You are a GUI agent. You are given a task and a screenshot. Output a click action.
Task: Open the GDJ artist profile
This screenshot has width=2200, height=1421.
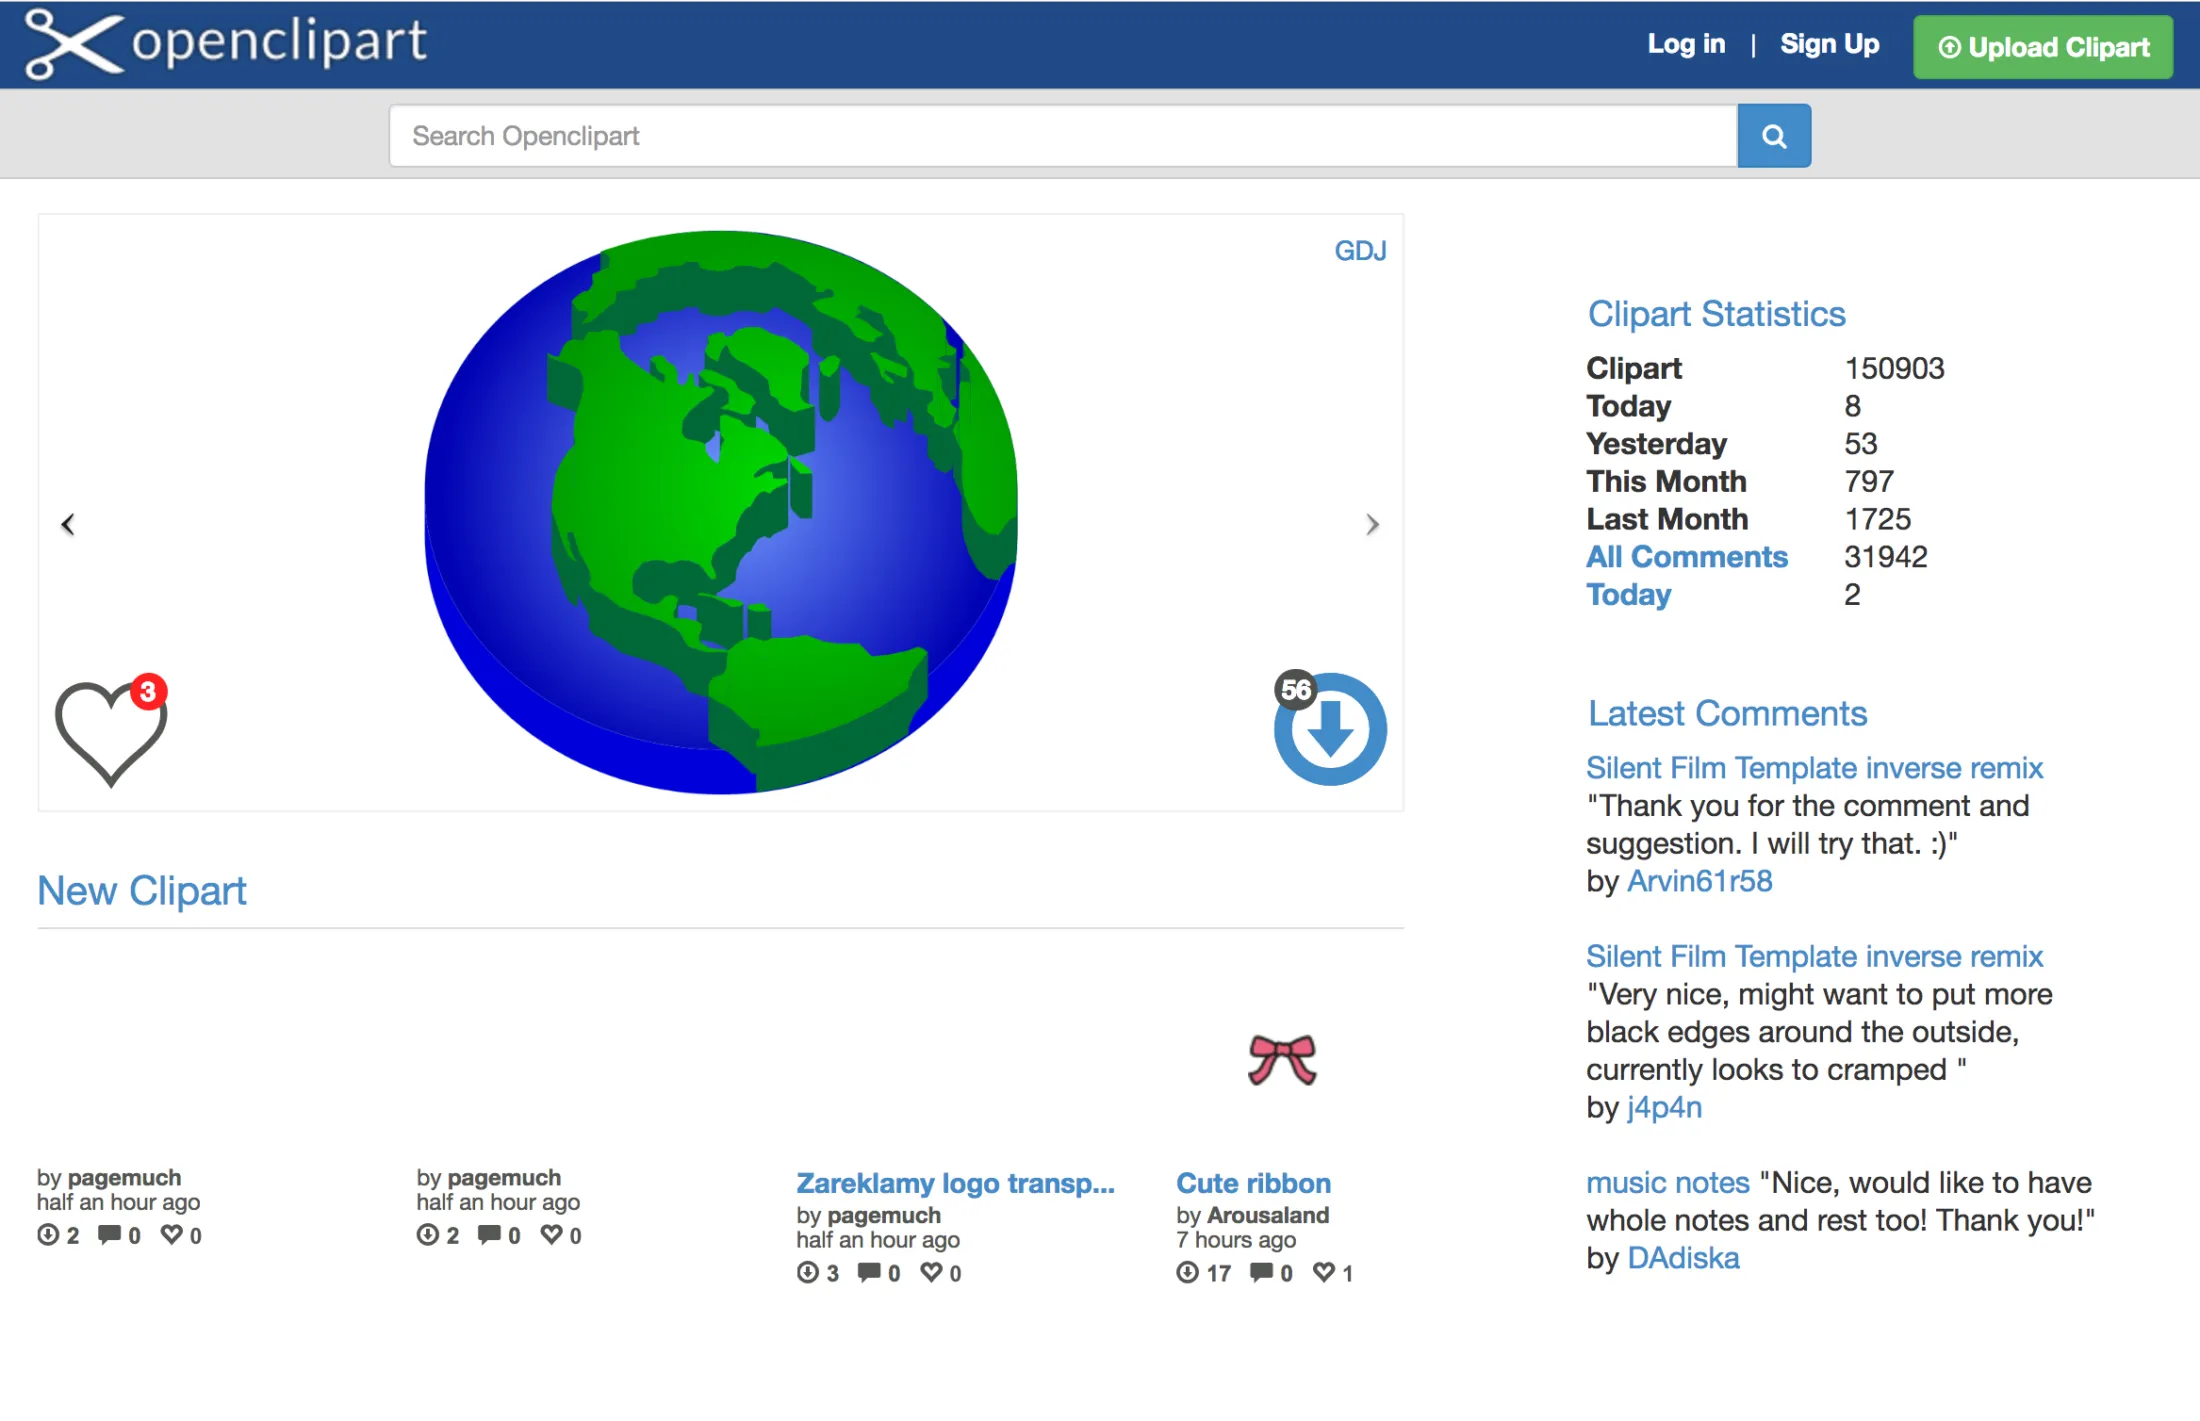1360,251
